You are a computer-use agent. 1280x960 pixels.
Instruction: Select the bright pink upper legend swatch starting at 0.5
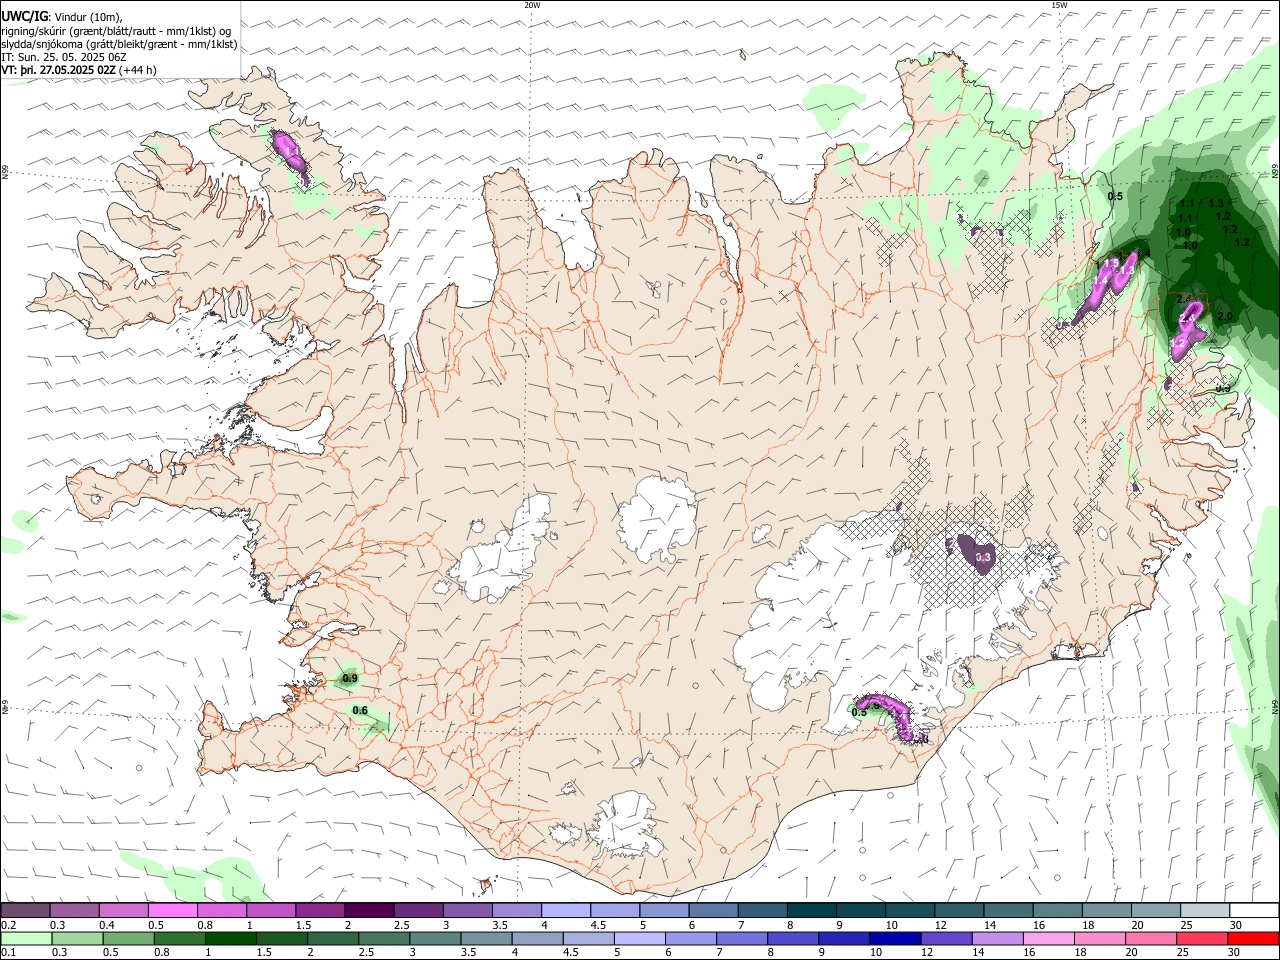coord(172,910)
